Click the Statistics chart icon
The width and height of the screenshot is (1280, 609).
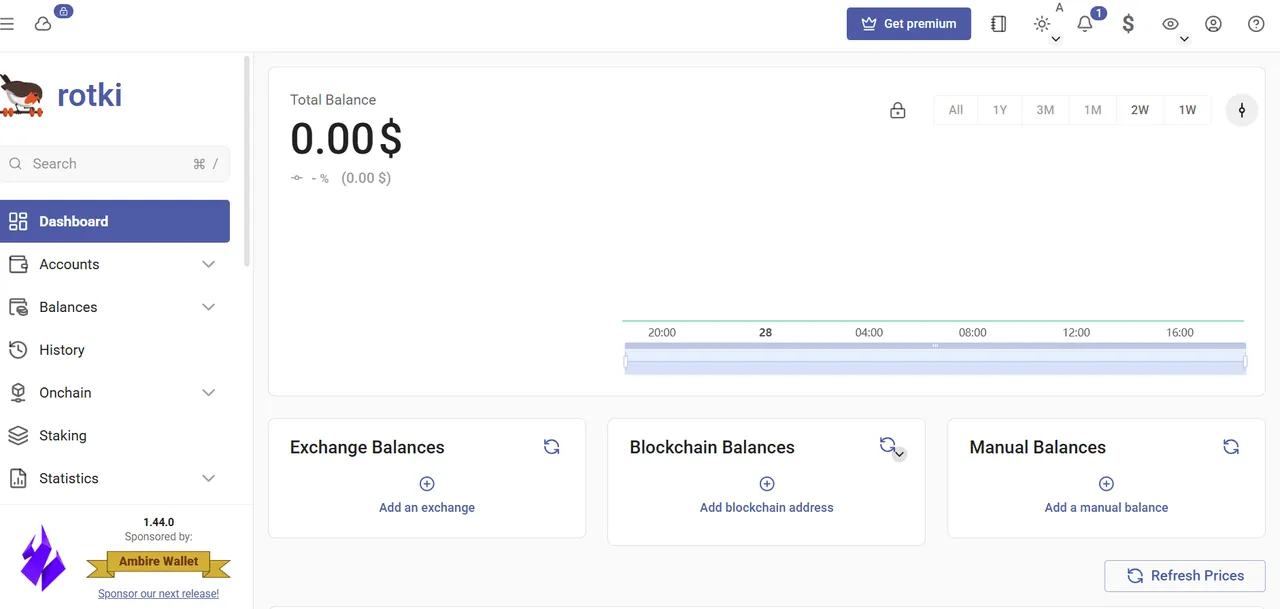[x=18, y=479]
